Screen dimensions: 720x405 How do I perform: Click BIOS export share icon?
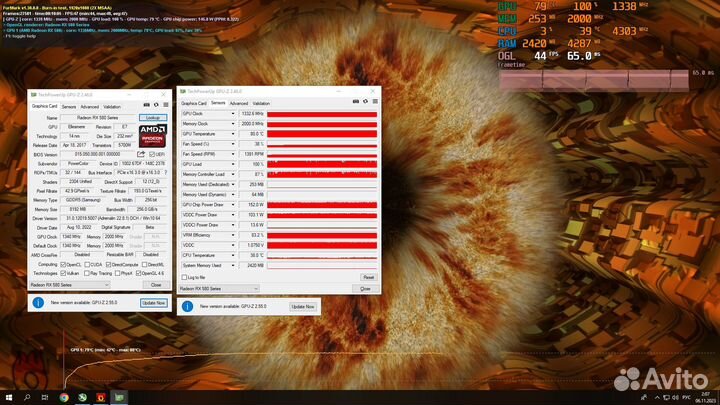[141, 154]
